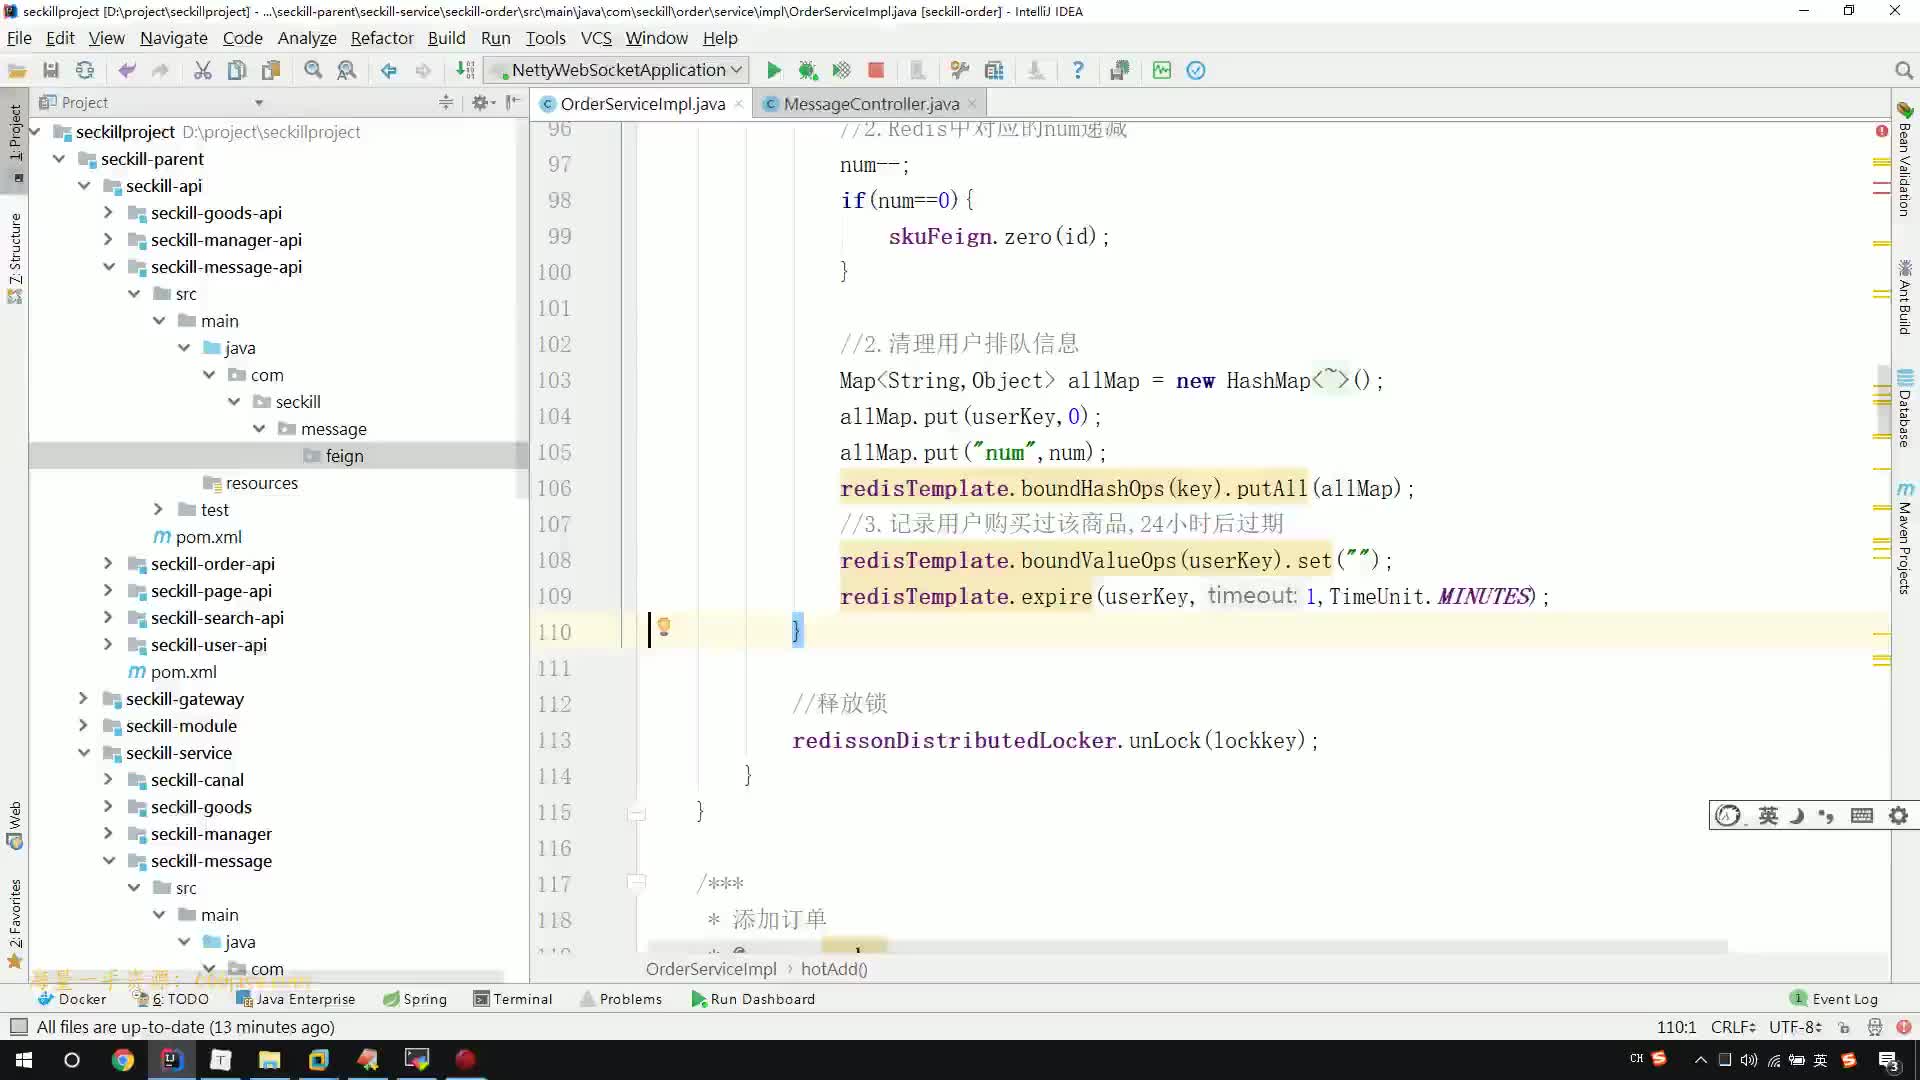This screenshot has width=1920, height=1080.
Task: Open the Spring tool window
Action: (x=415, y=999)
